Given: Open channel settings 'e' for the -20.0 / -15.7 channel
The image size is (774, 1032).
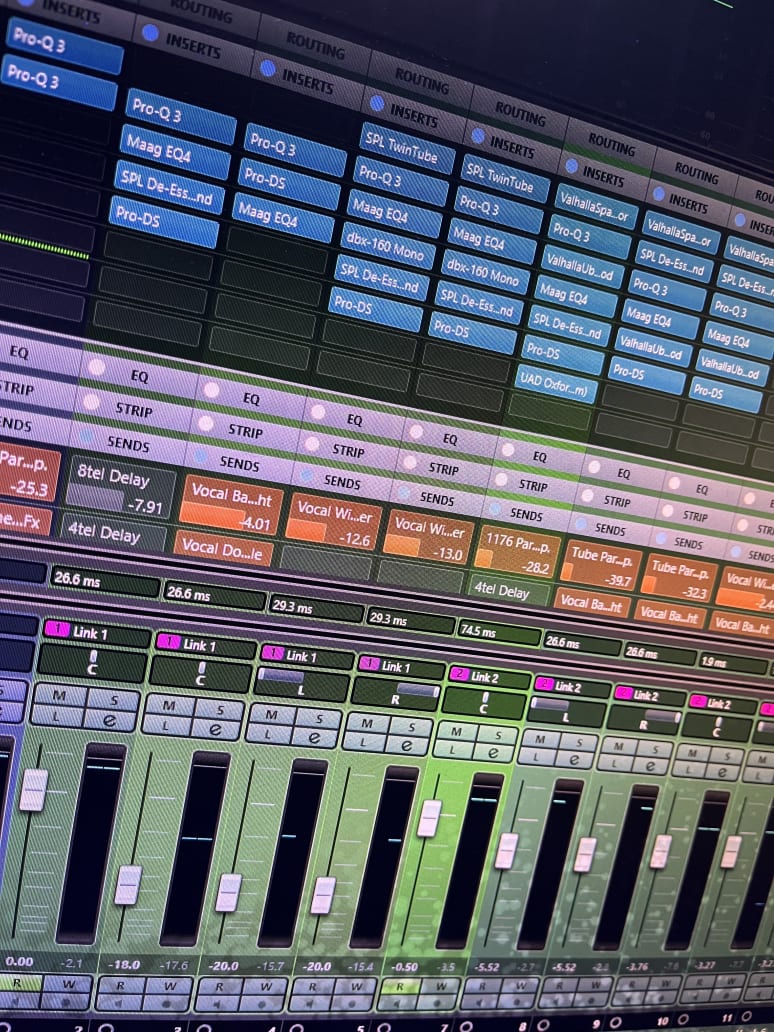Looking at the screenshot, I should (x=315, y=737).
